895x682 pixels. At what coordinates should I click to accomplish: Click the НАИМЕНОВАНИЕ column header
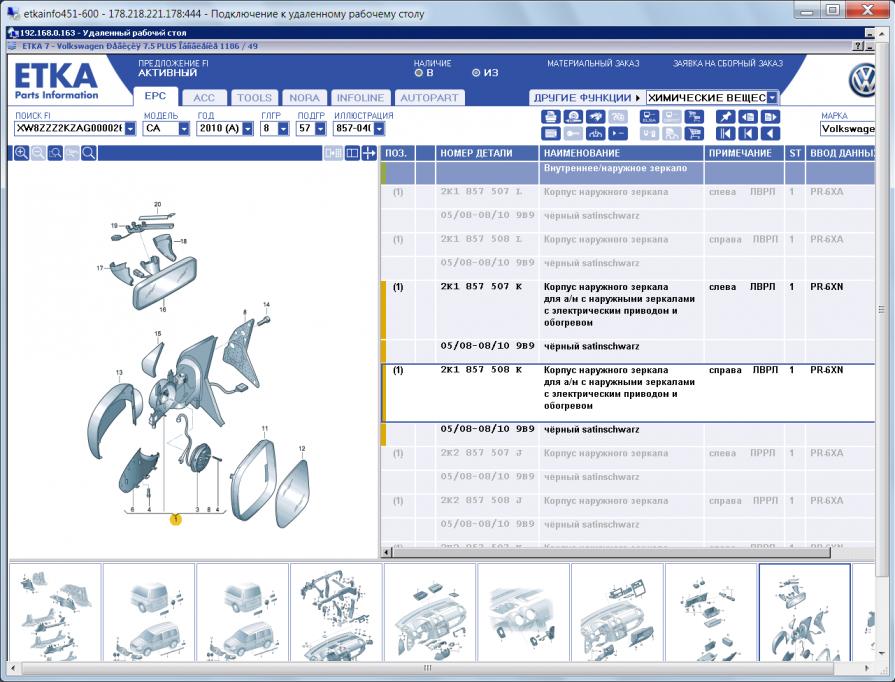tap(621, 153)
